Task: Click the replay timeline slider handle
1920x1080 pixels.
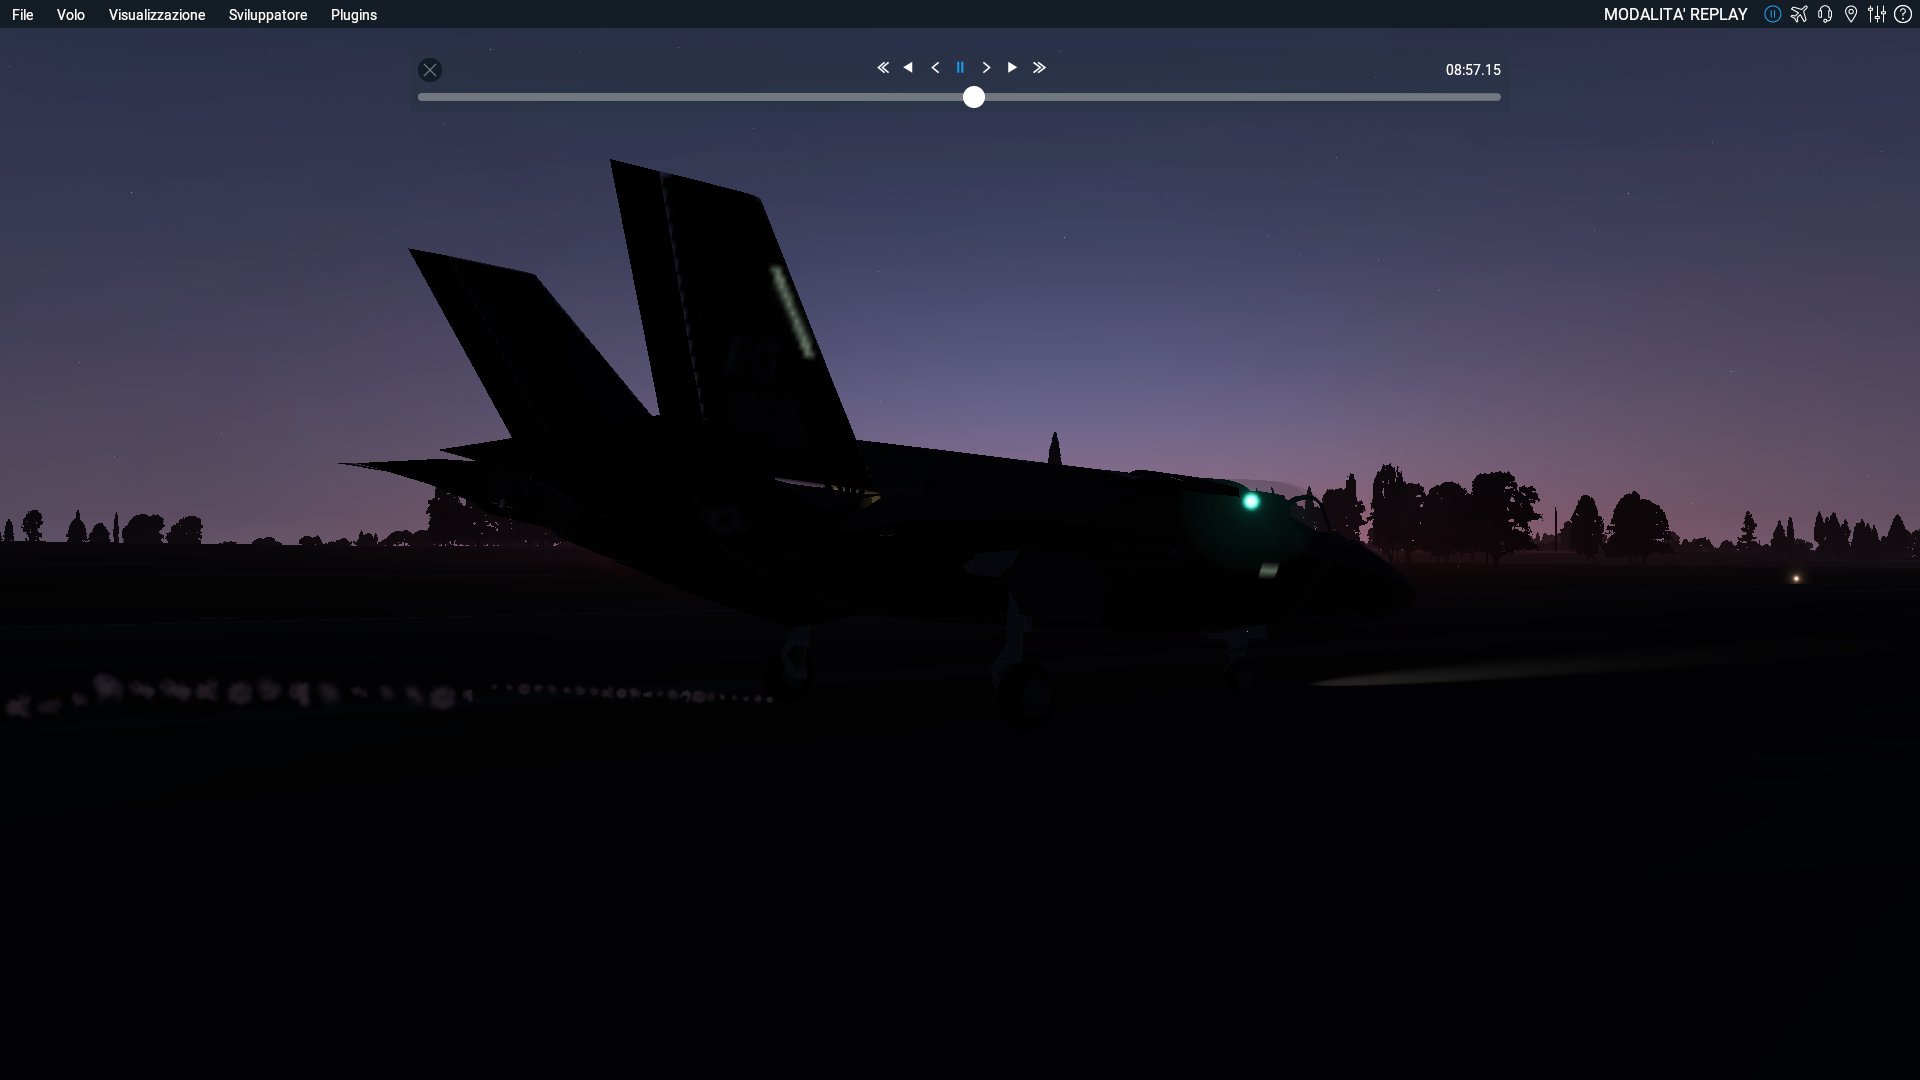Action: click(x=974, y=97)
